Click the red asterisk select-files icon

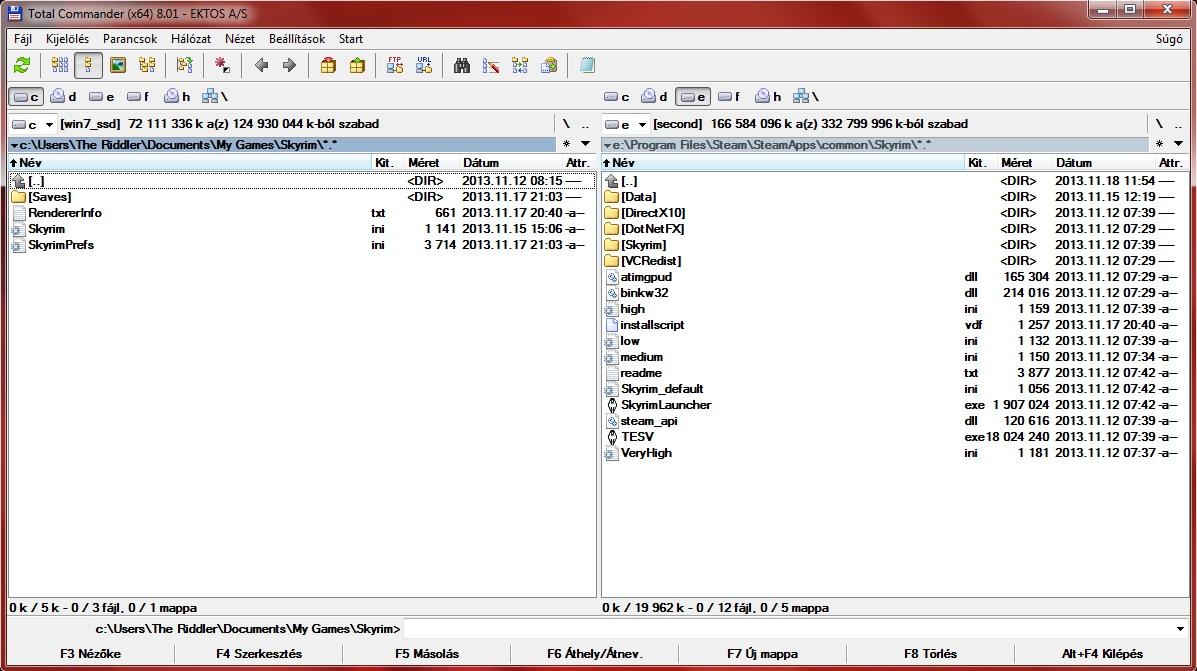click(222, 66)
